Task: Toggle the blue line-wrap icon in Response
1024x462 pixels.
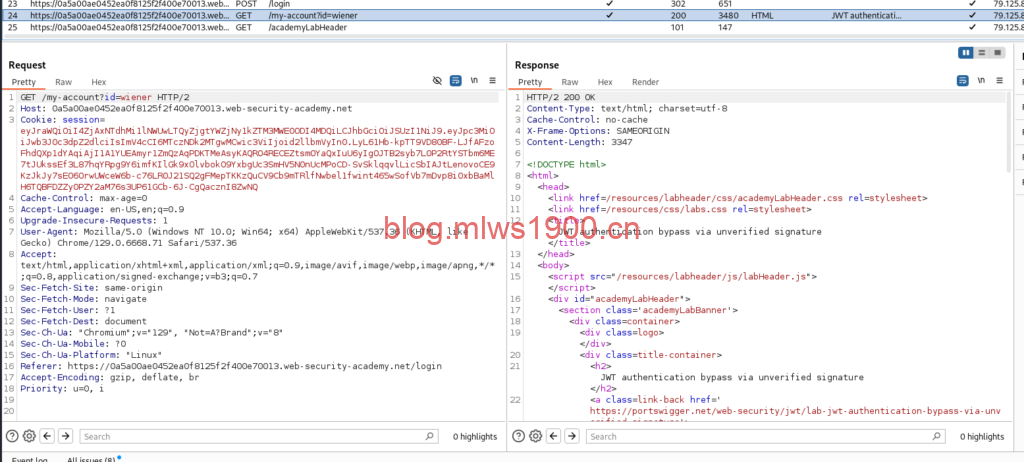Action: point(963,80)
